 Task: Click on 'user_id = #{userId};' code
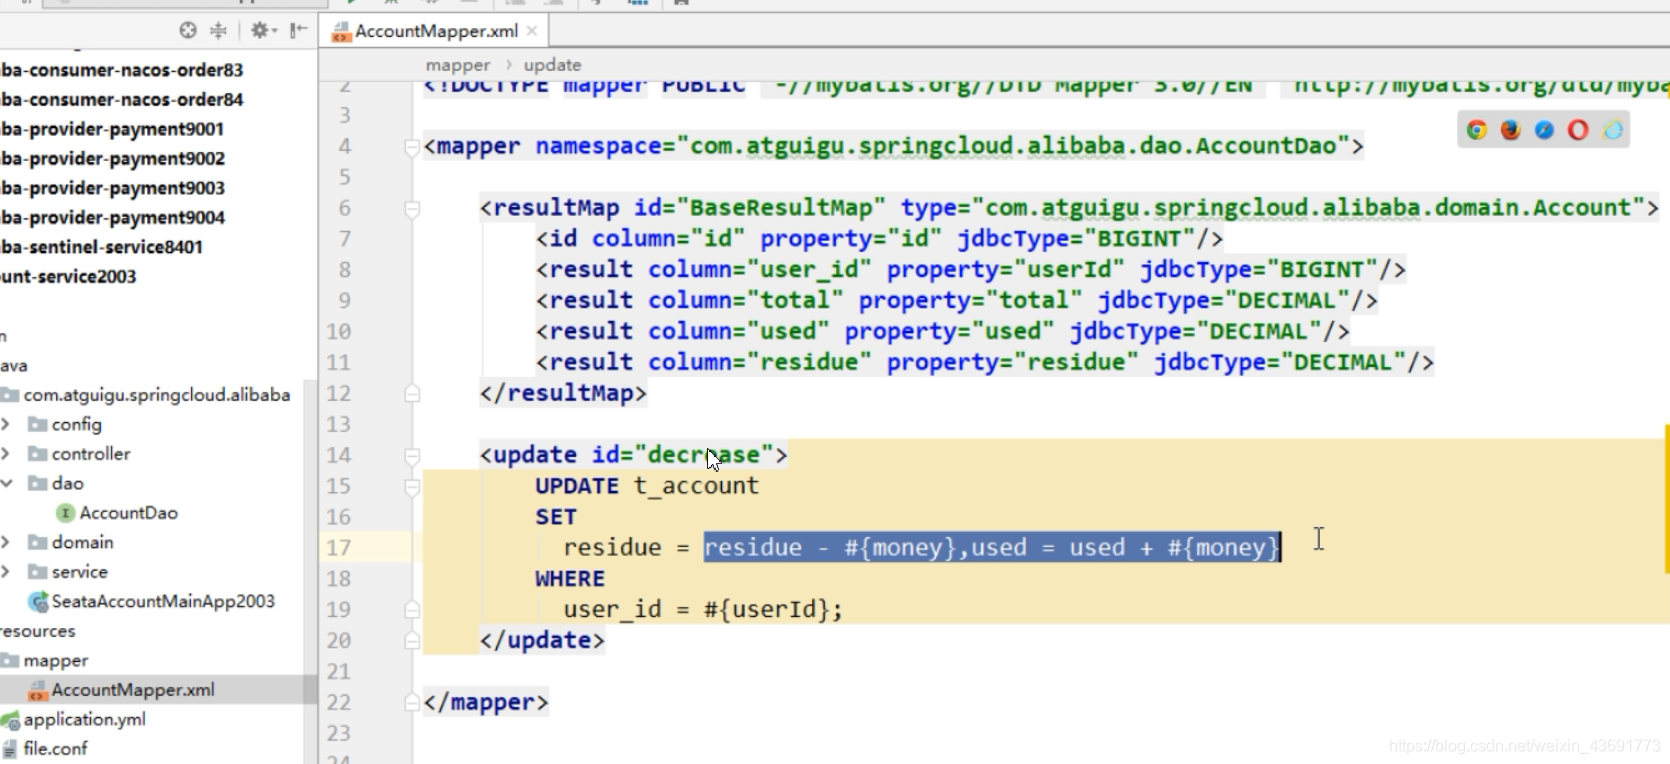(x=703, y=610)
